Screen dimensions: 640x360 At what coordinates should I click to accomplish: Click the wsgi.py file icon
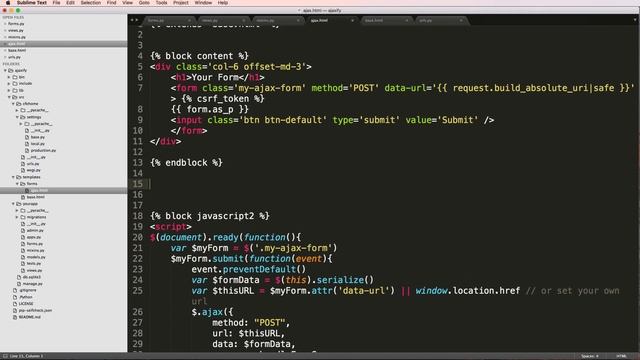click(23, 170)
